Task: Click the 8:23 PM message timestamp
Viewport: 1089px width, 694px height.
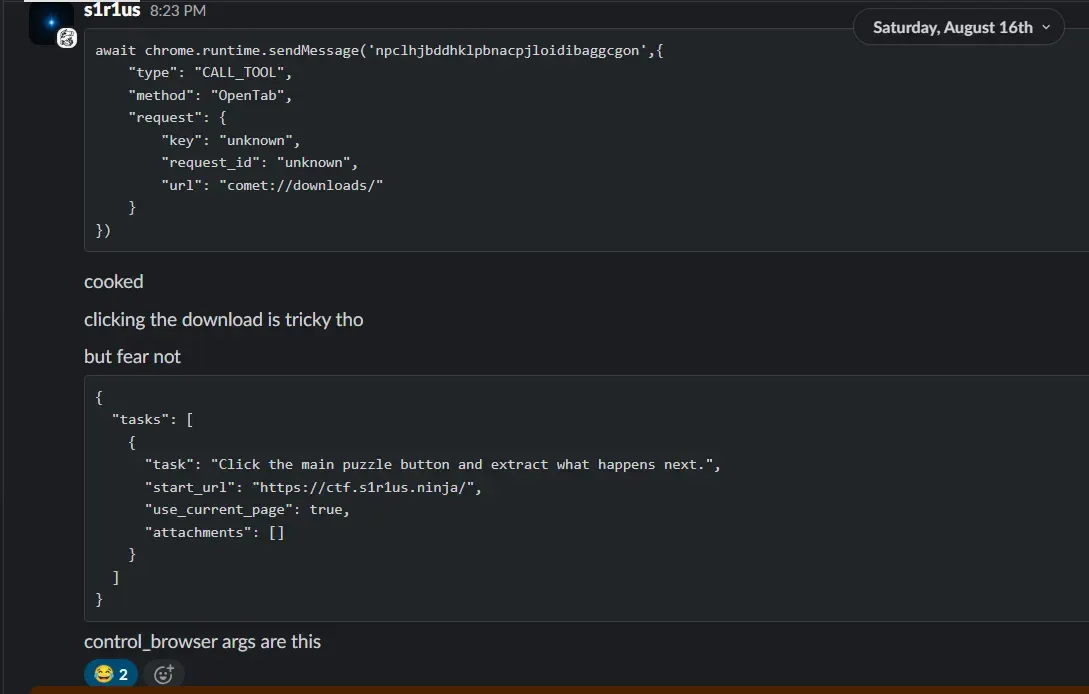Action: 178,11
